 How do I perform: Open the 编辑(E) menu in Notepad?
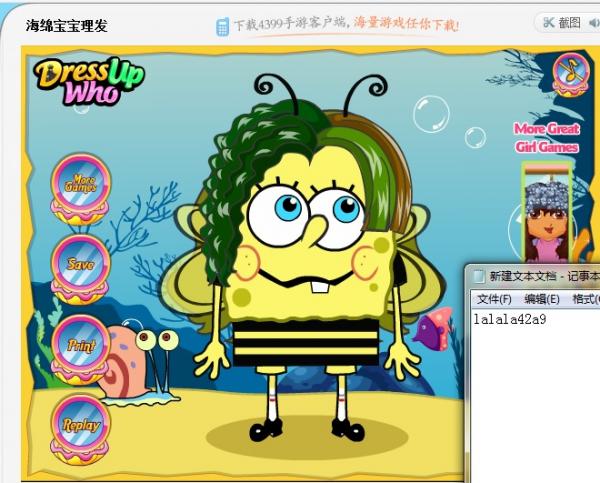541,299
